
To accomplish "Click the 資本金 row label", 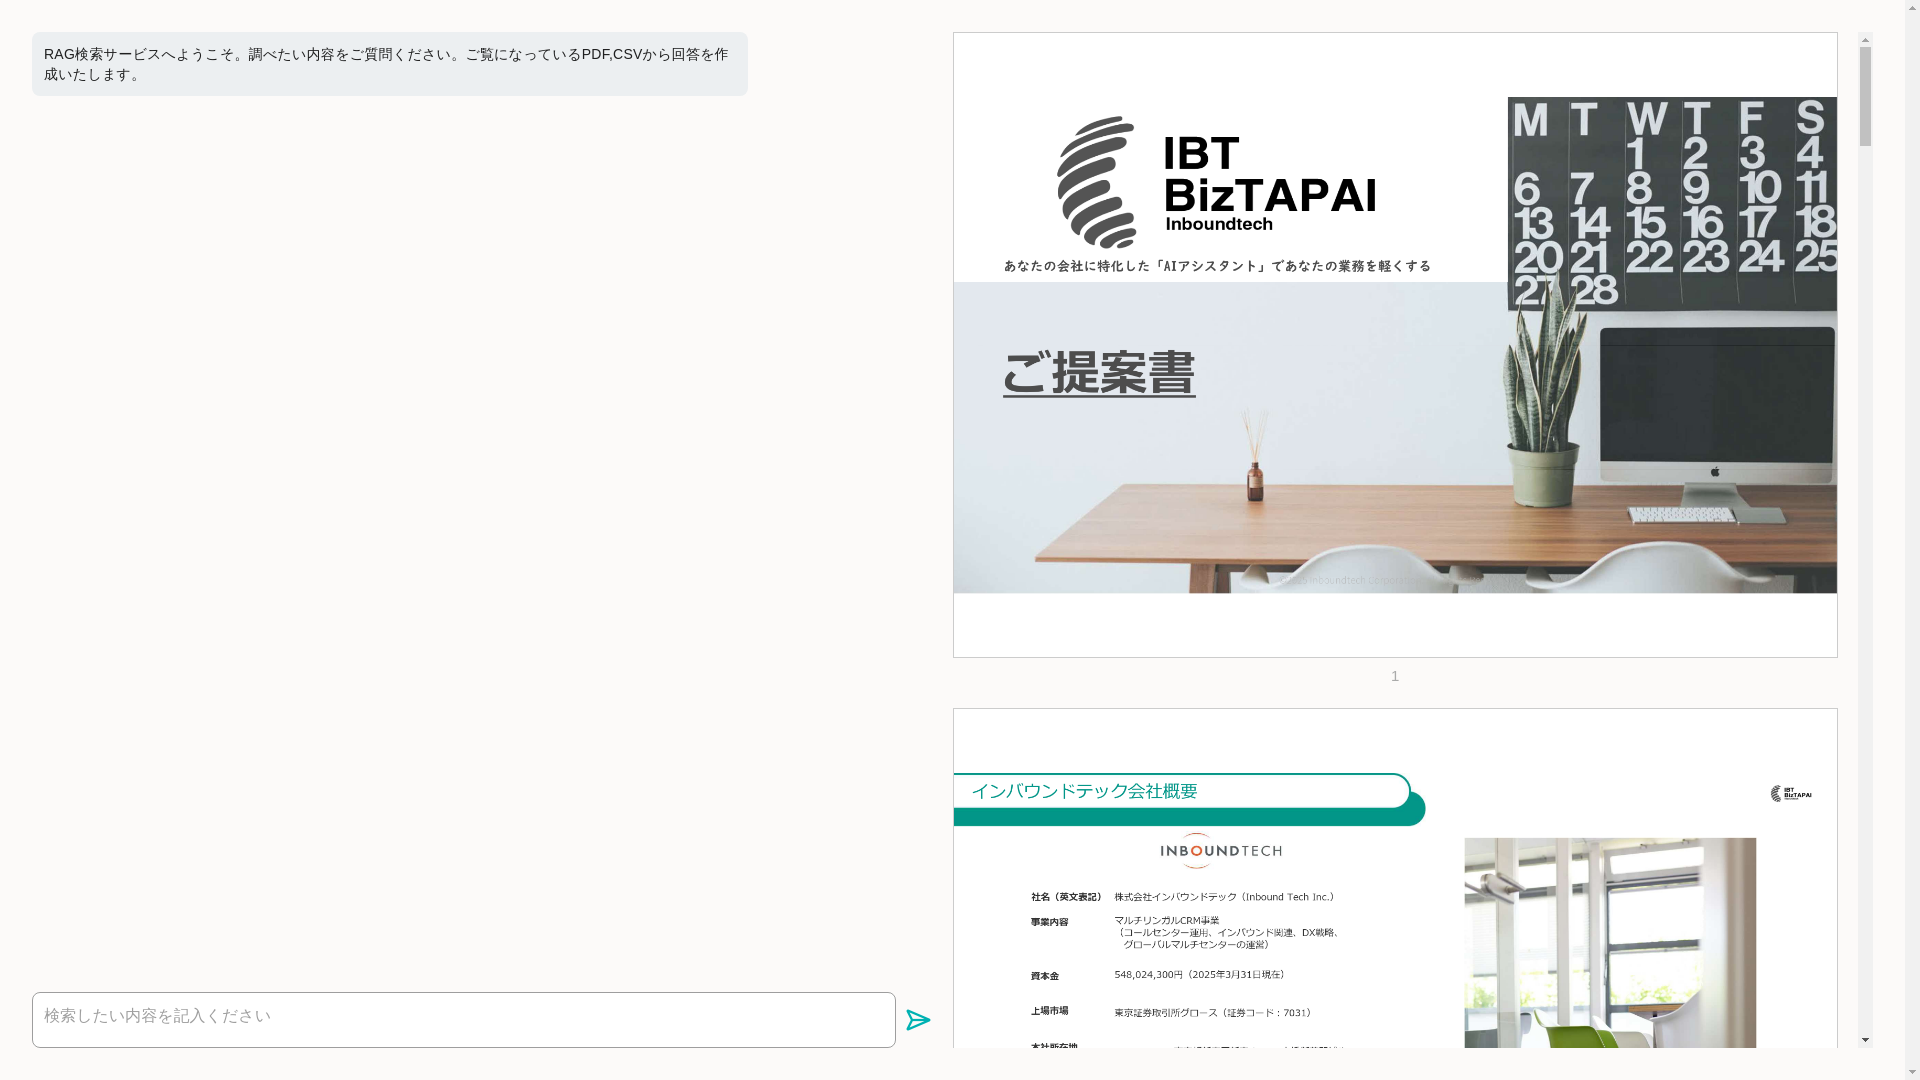I will pyautogui.click(x=1044, y=976).
